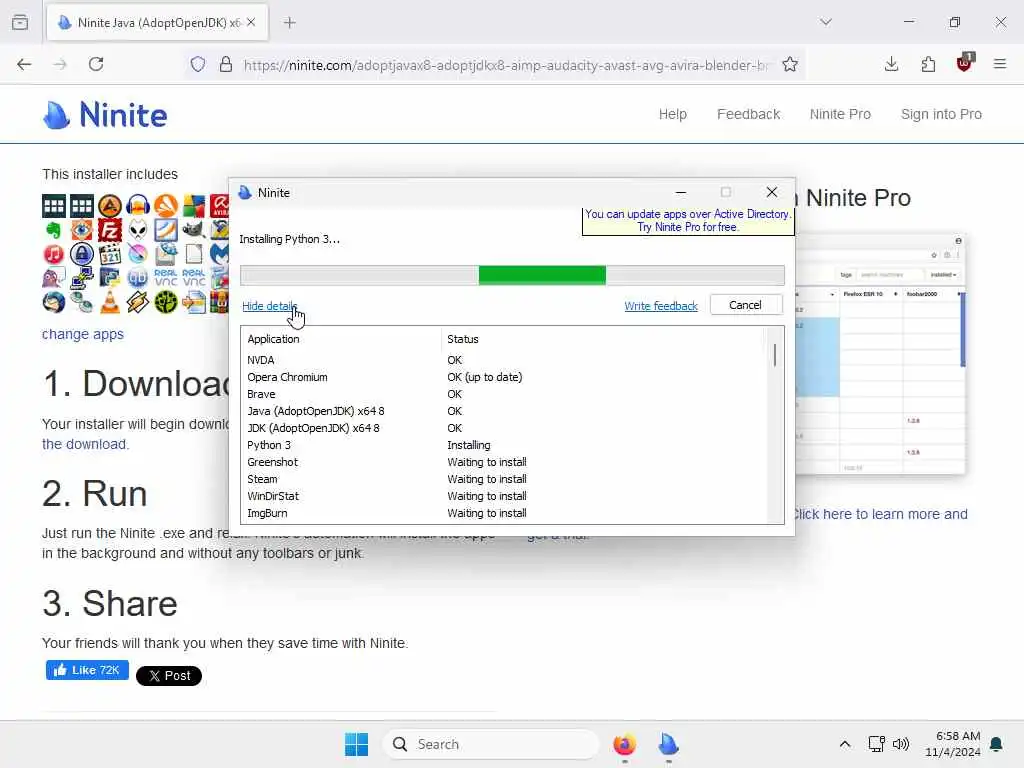Click Write feedback link in installer
The width and height of the screenshot is (1024, 768).
(661, 306)
